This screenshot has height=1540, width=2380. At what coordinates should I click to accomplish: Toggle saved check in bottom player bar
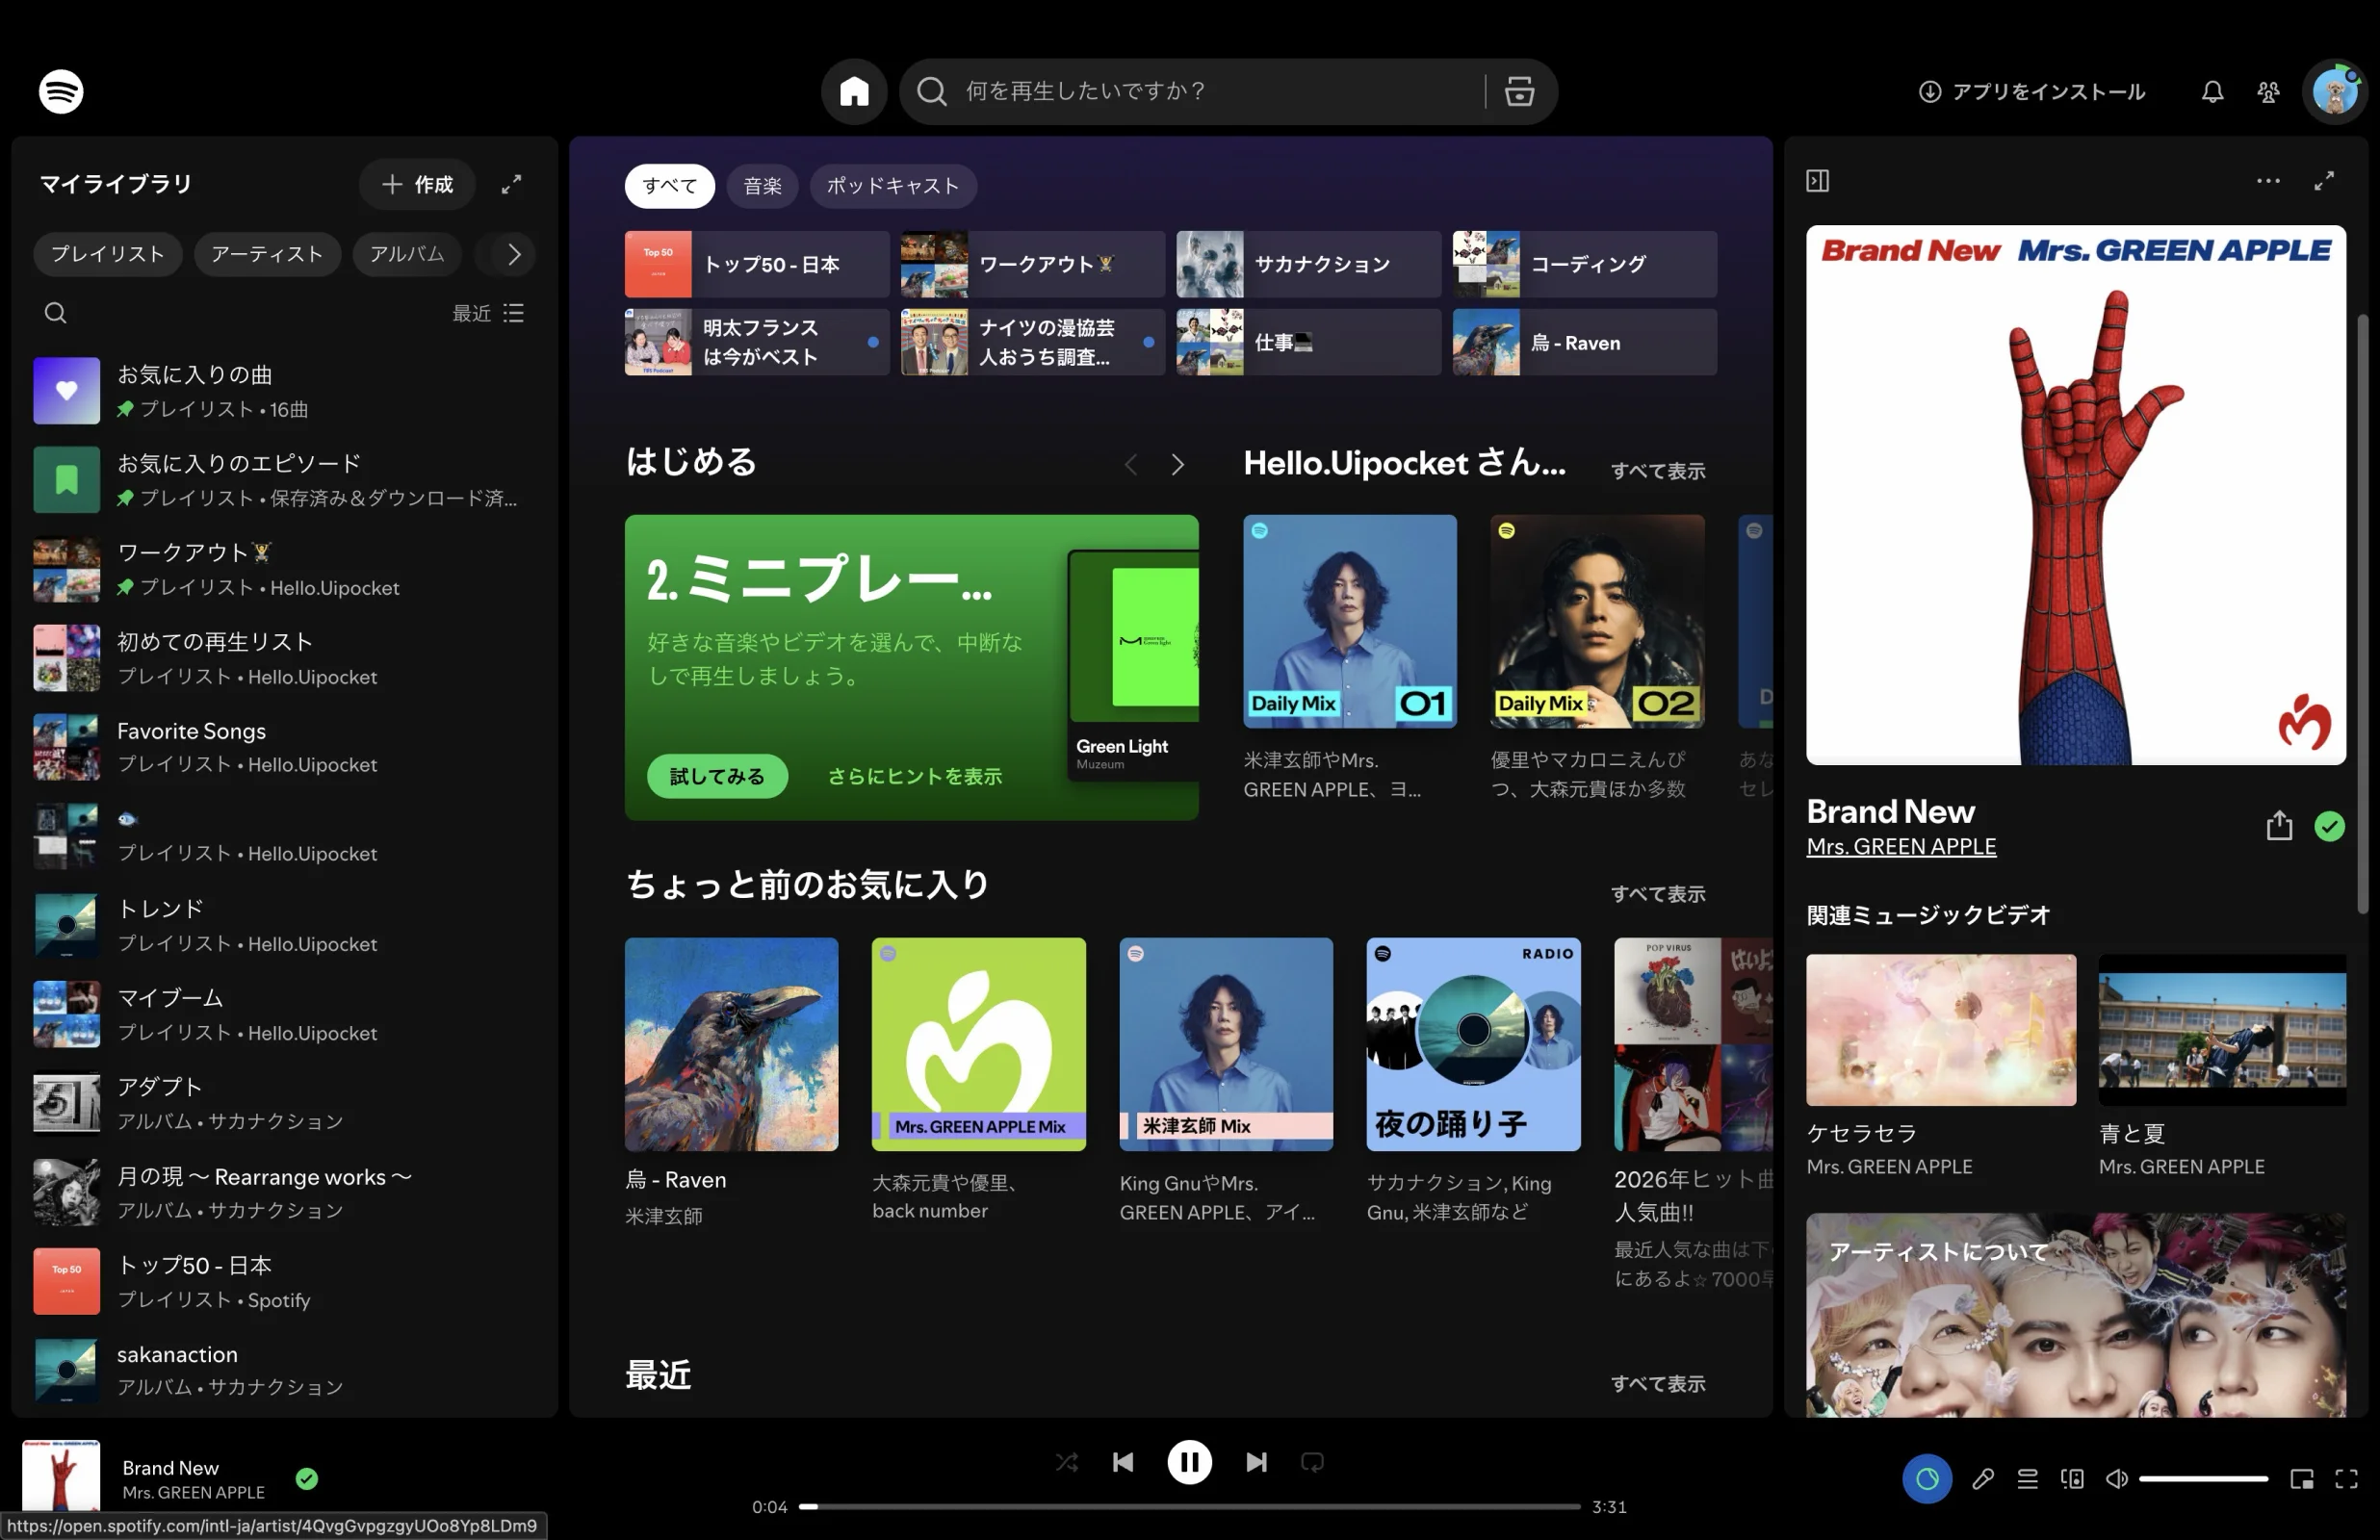point(307,1478)
